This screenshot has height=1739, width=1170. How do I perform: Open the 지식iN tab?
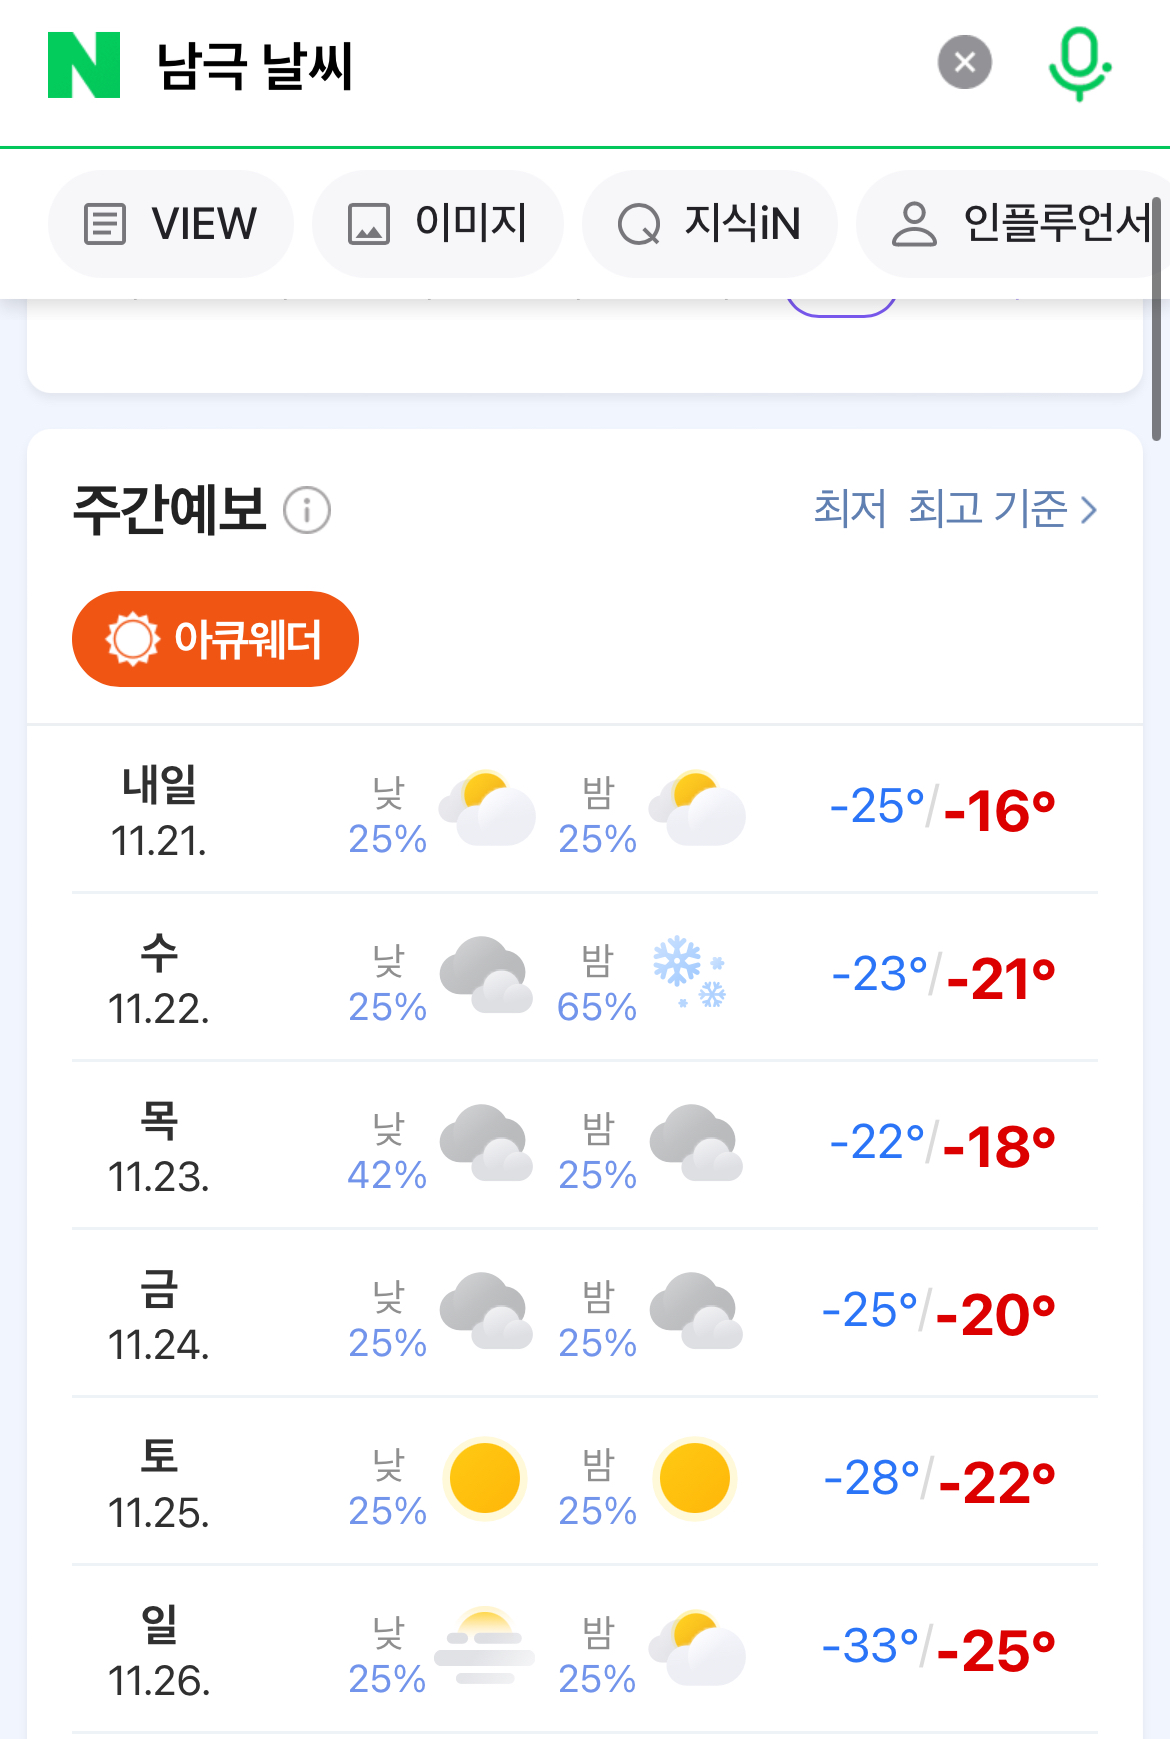click(710, 224)
